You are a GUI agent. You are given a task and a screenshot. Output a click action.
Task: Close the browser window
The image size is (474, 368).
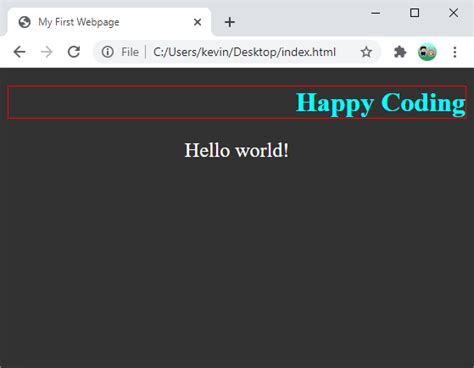[453, 13]
